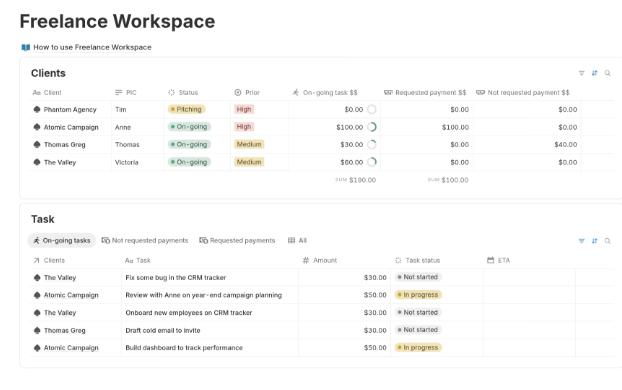Screen dimensions: 622x390
Task: Click the Pitching status tag
Action: (x=186, y=109)
